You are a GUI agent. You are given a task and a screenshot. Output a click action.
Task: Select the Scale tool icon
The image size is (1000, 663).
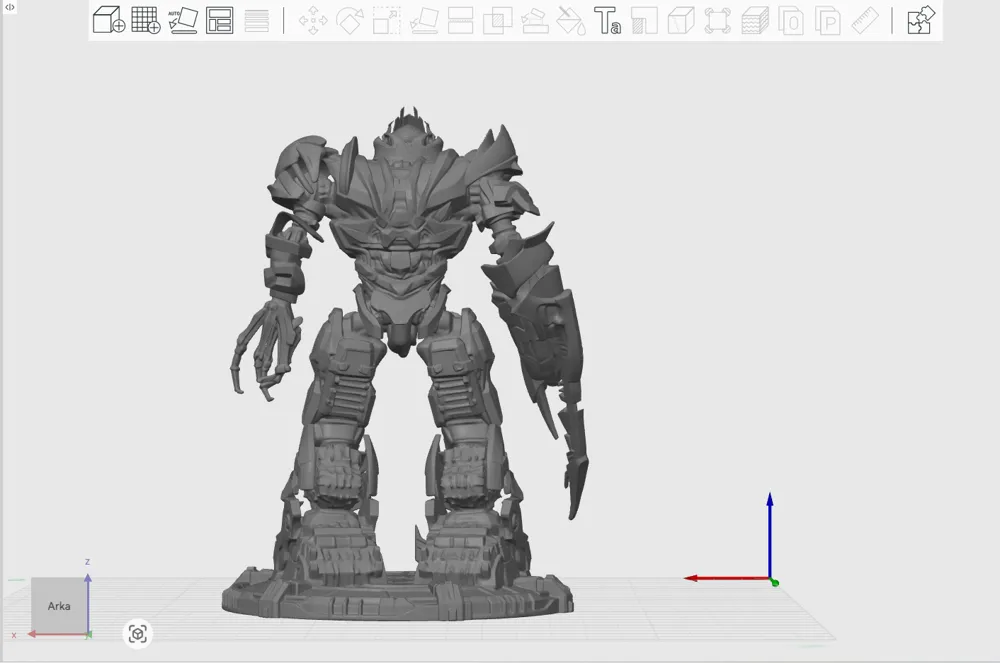(386, 20)
